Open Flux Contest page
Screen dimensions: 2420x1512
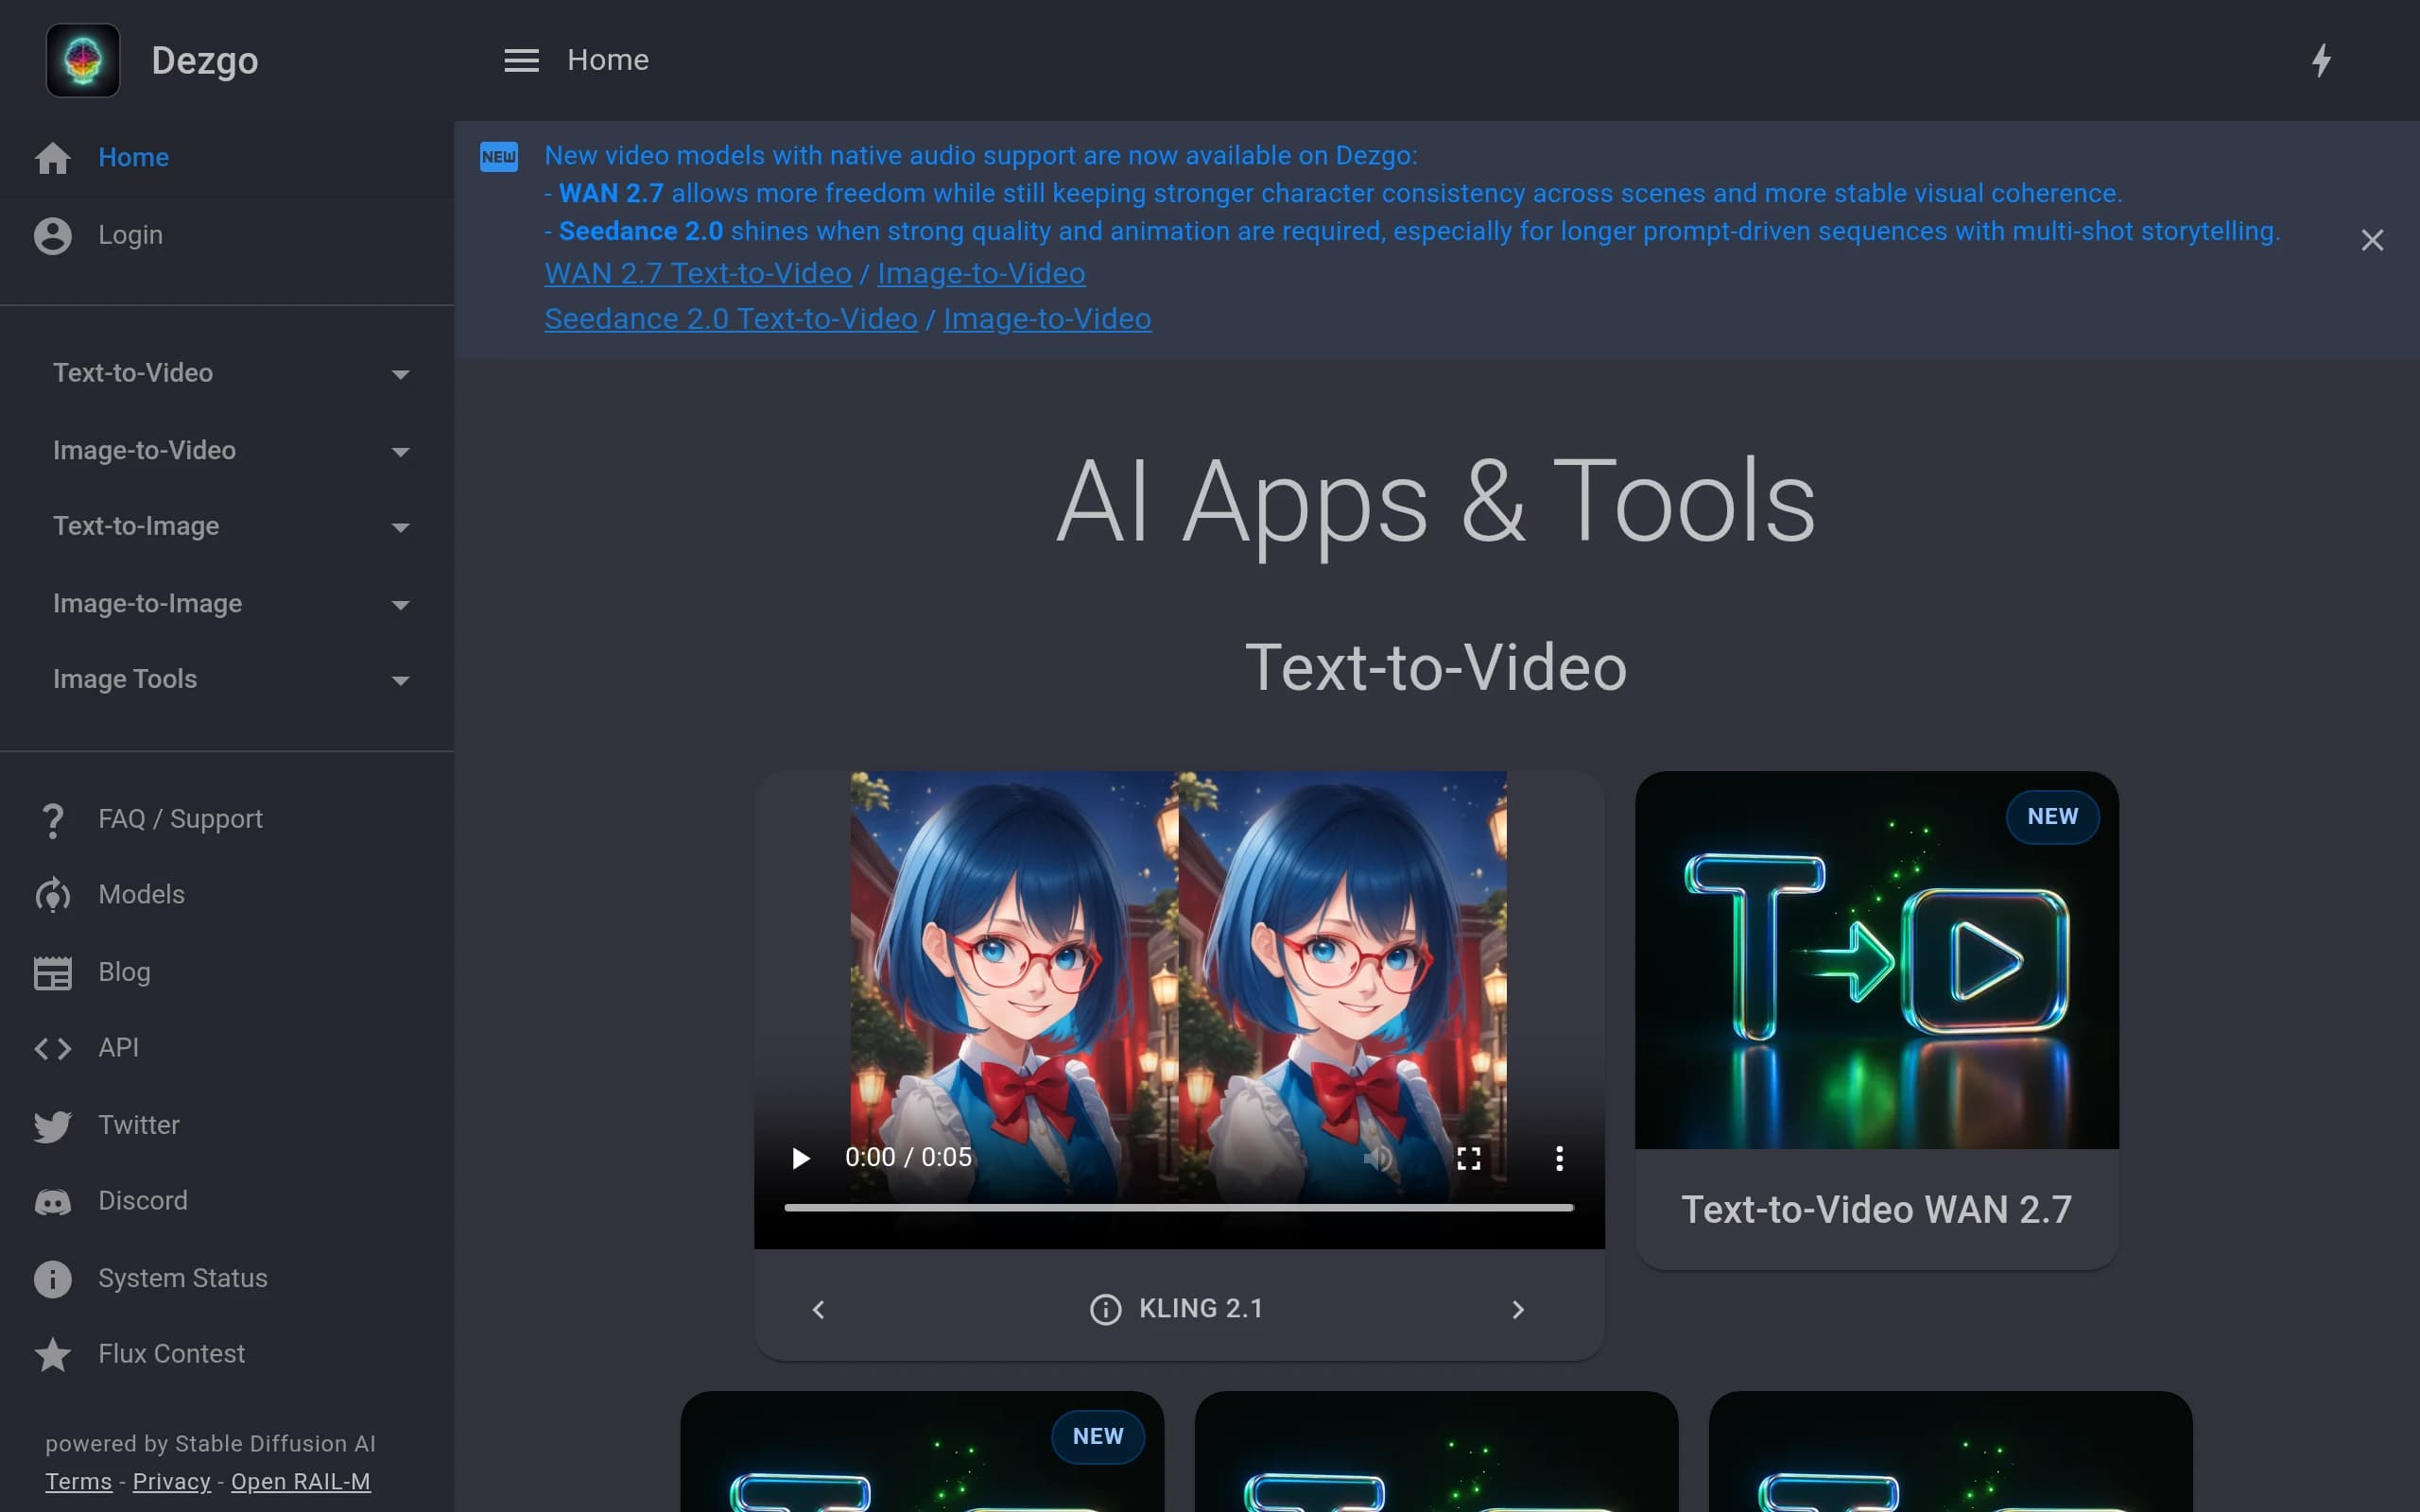227,1354
